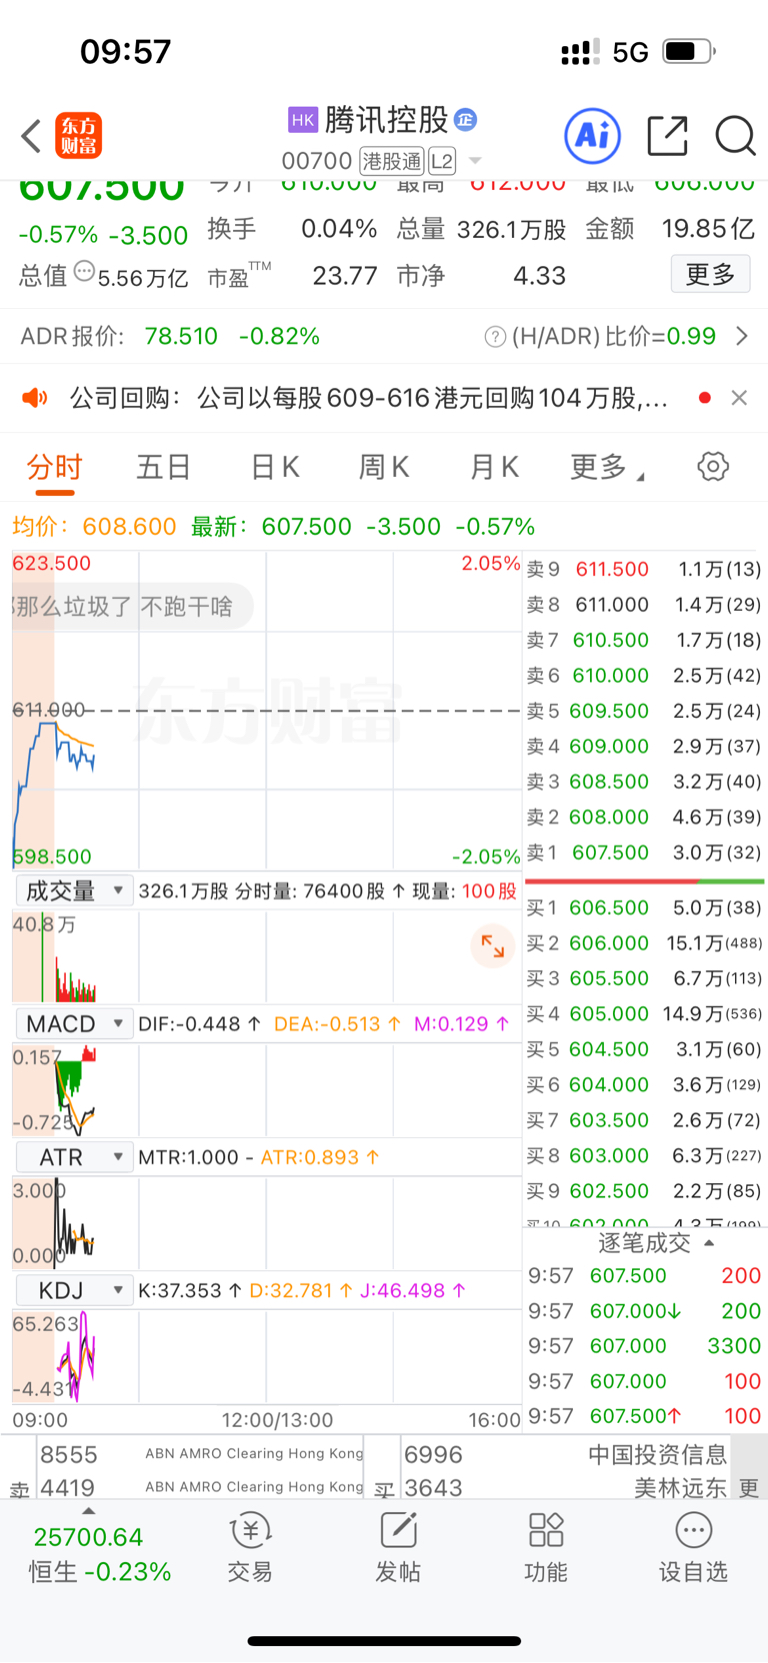Tap the intraday price line chart
The height and width of the screenshot is (1663, 768).
(266, 710)
